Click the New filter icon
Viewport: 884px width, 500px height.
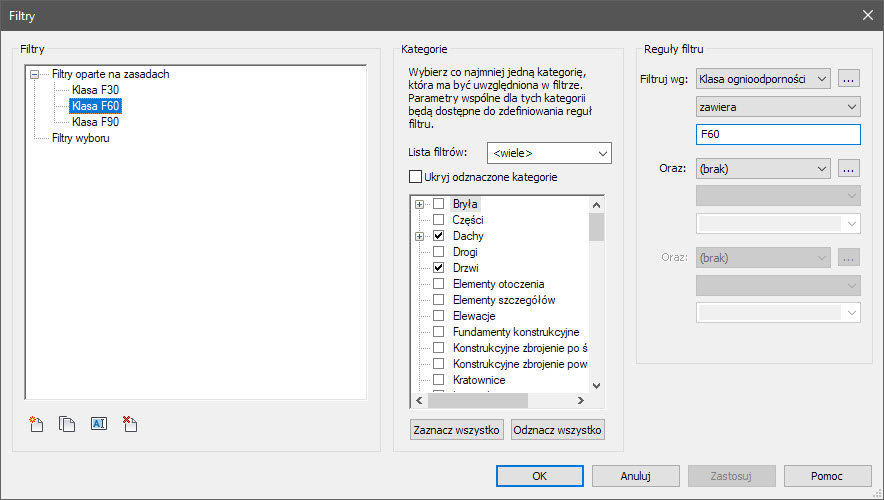pyautogui.click(x=37, y=424)
